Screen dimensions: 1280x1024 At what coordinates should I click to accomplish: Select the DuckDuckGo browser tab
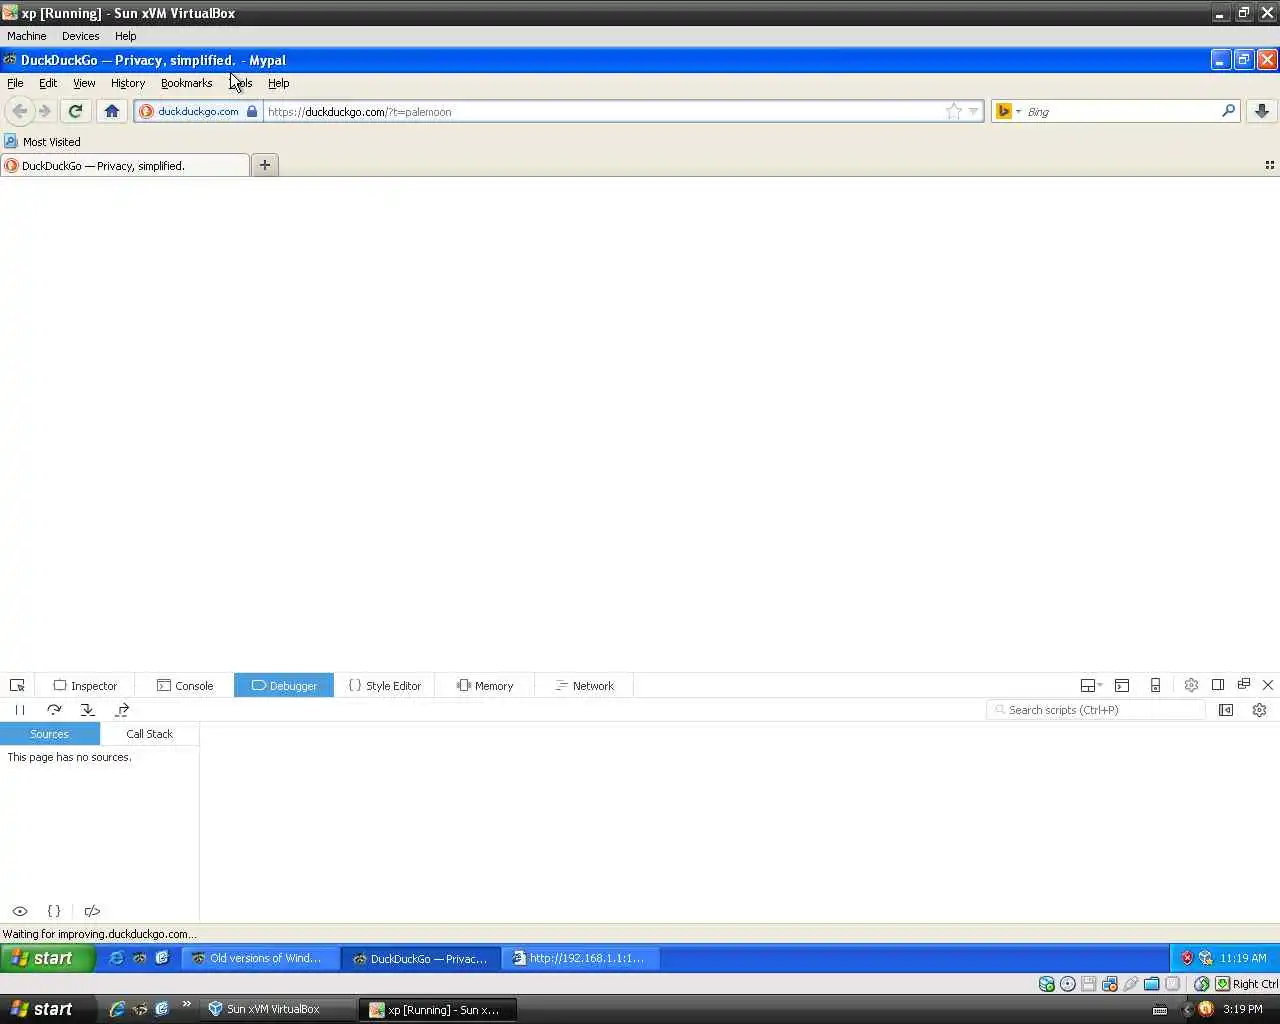[125, 165]
